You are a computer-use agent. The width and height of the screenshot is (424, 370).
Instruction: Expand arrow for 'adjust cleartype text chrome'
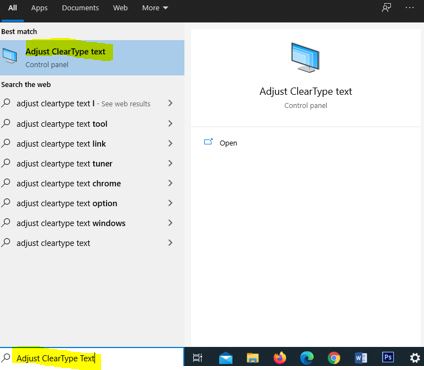170,183
